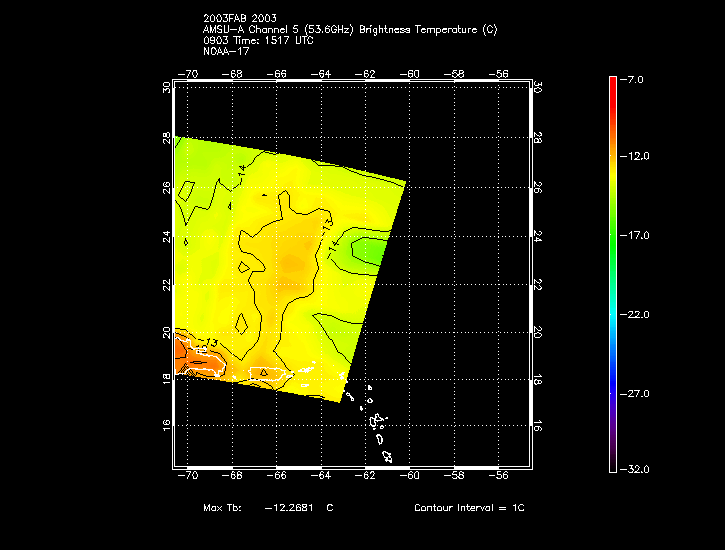Click the 30 latitude label on the left axis

point(166,87)
